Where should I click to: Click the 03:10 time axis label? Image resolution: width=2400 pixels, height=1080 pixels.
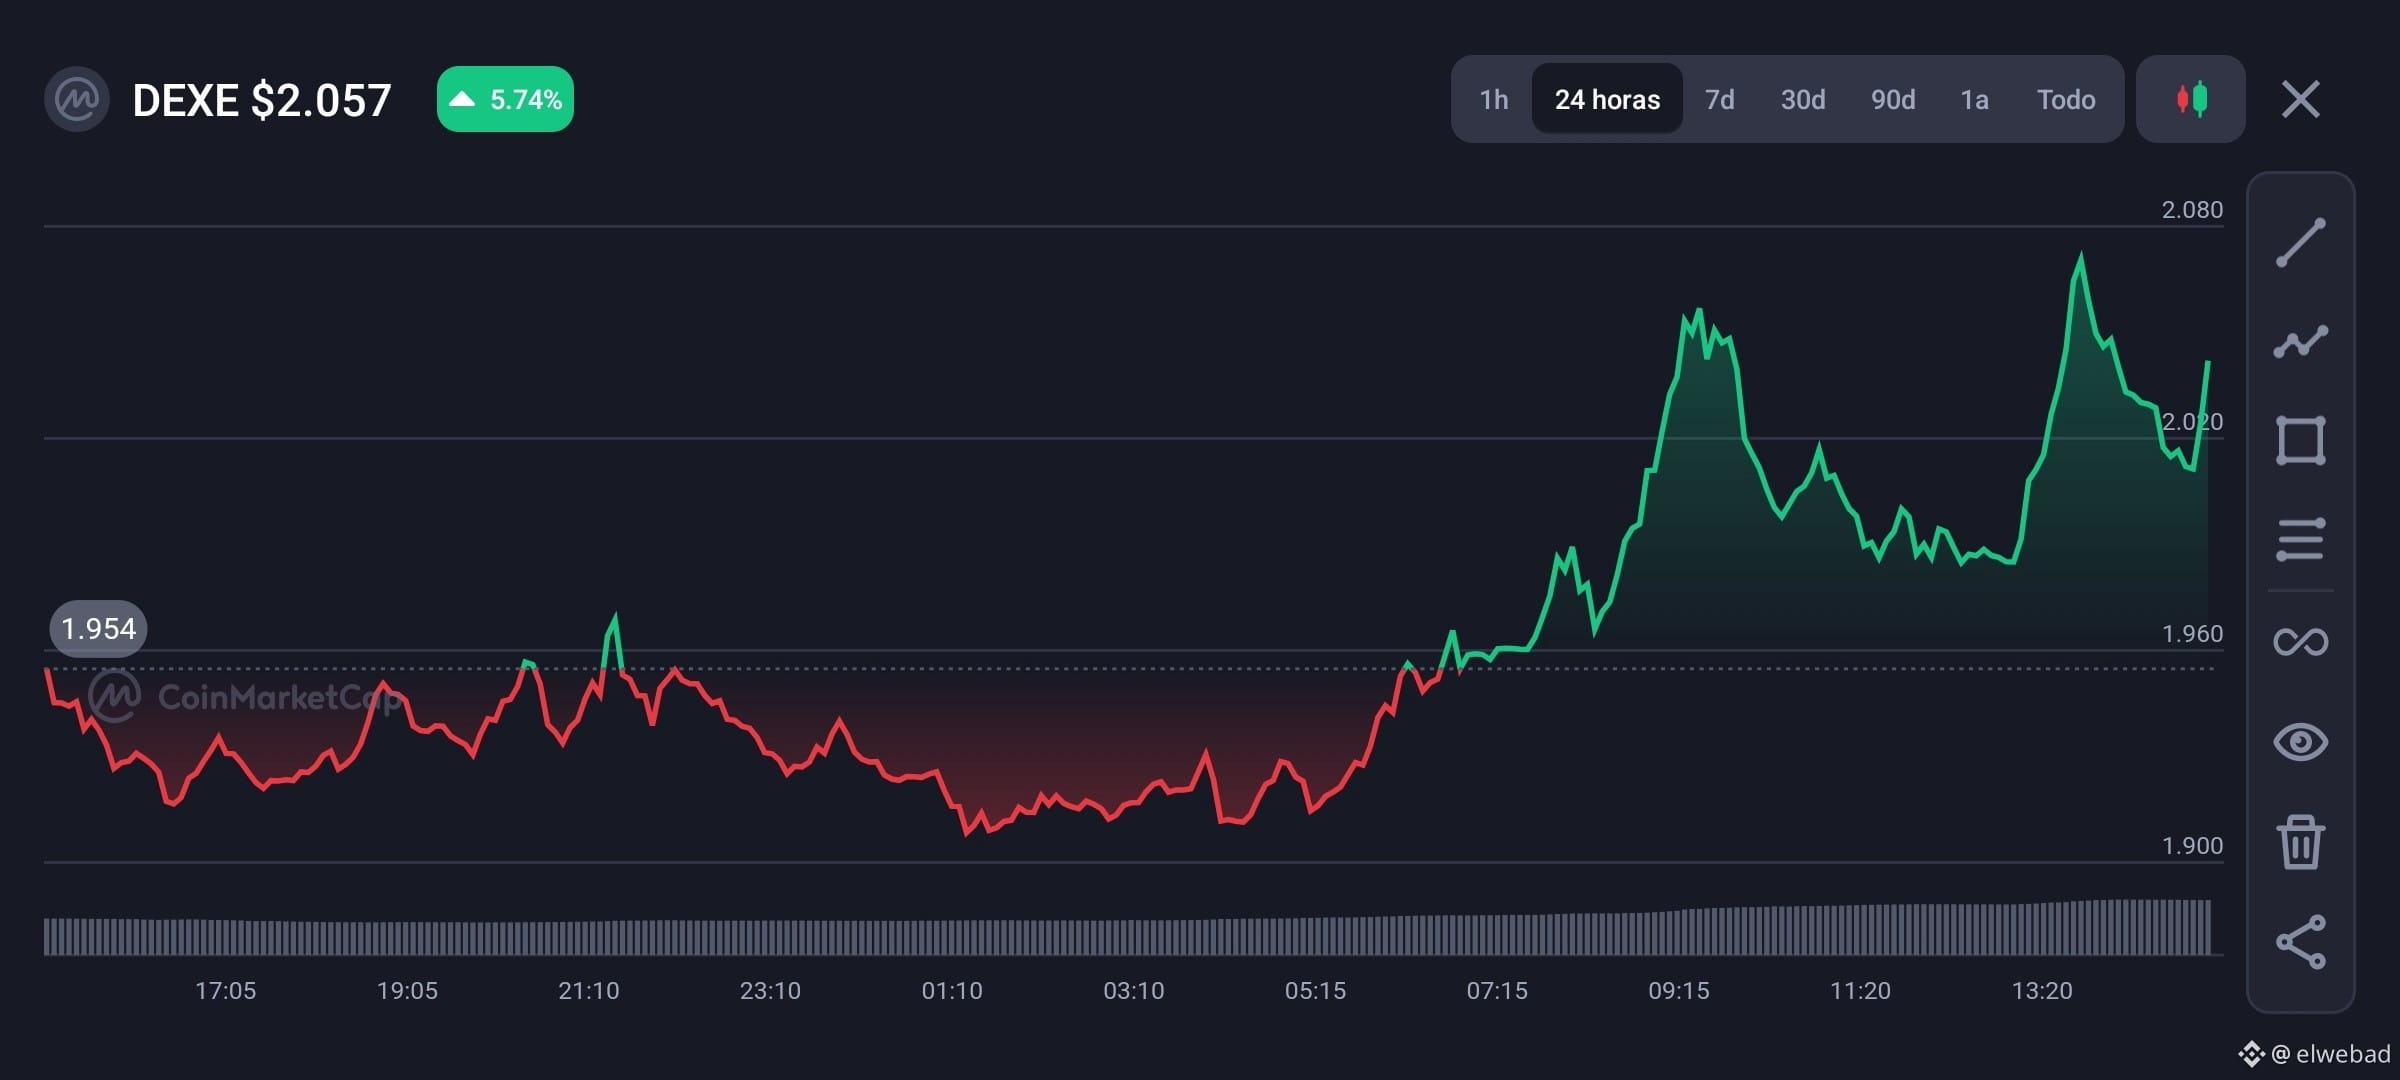tap(1133, 991)
